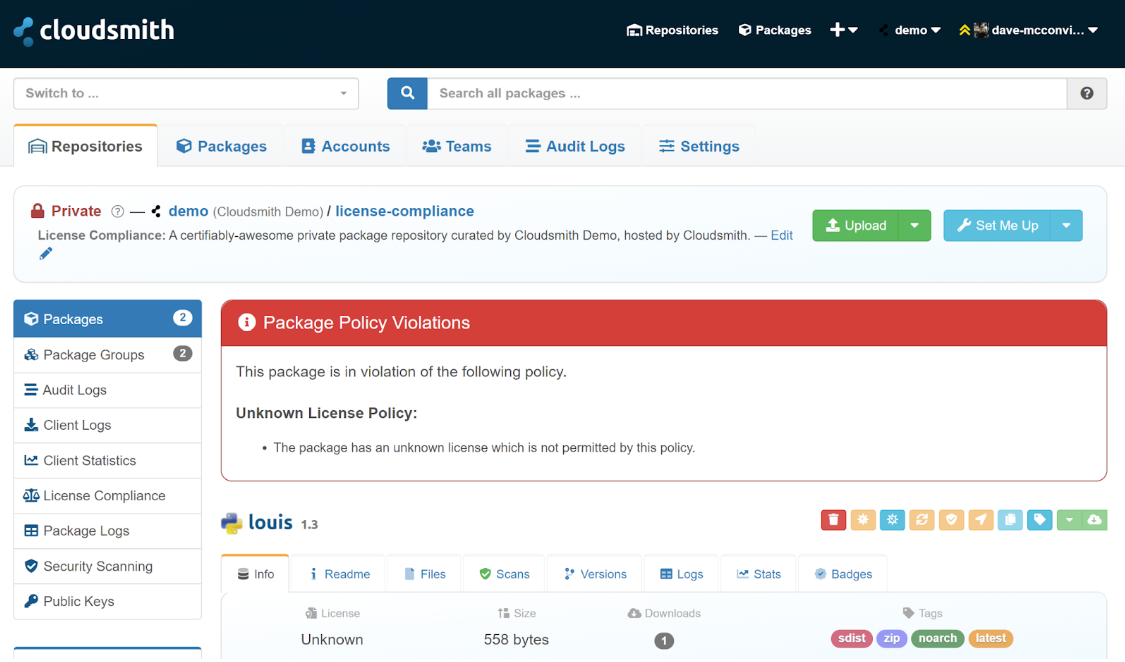Click the pencil edit icon below description
Image resolution: width=1125 pixels, height=662 pixels.
[x=45, y=253]
